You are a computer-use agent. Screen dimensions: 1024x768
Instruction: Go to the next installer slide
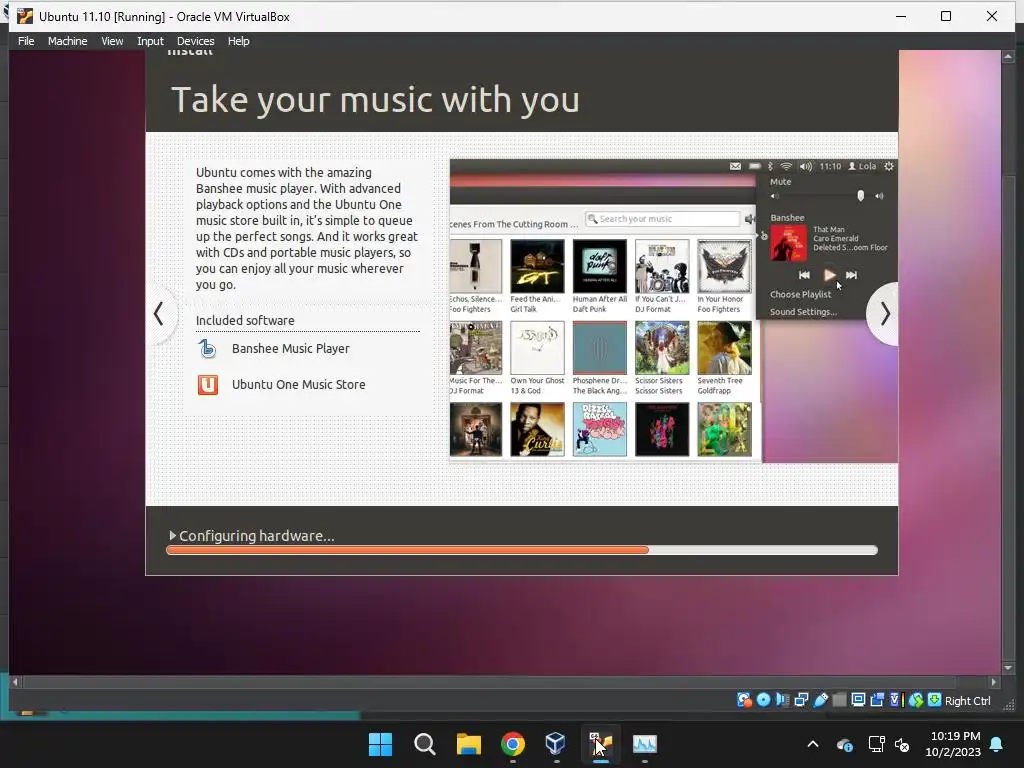[x=884, y=314]
